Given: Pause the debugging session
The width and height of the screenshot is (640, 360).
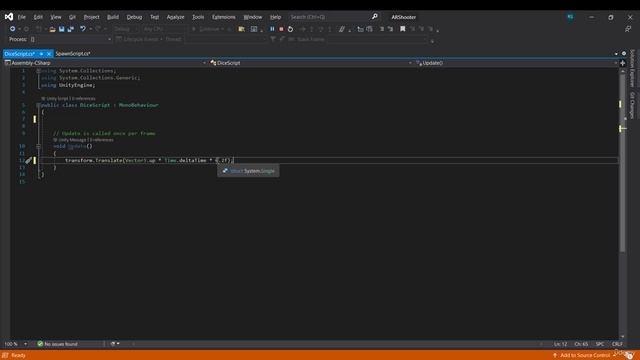Looking at the screenshot, I should (x=272, y=29).
